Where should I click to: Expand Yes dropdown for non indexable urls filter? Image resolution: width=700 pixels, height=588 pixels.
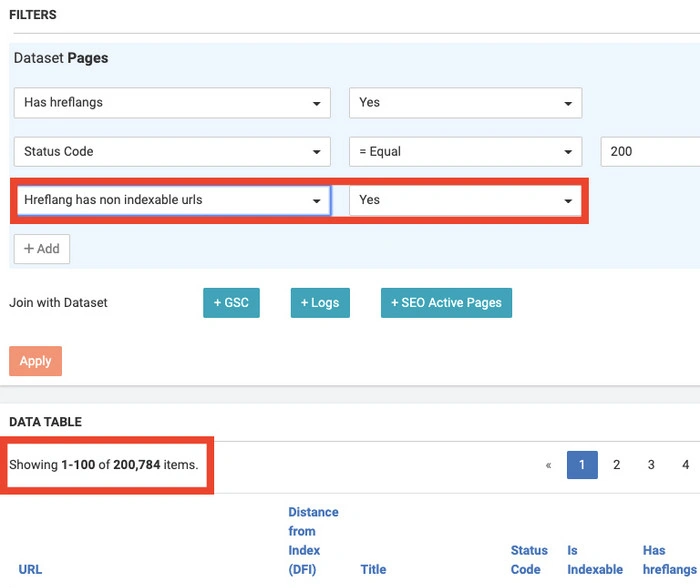coord(465,200)
